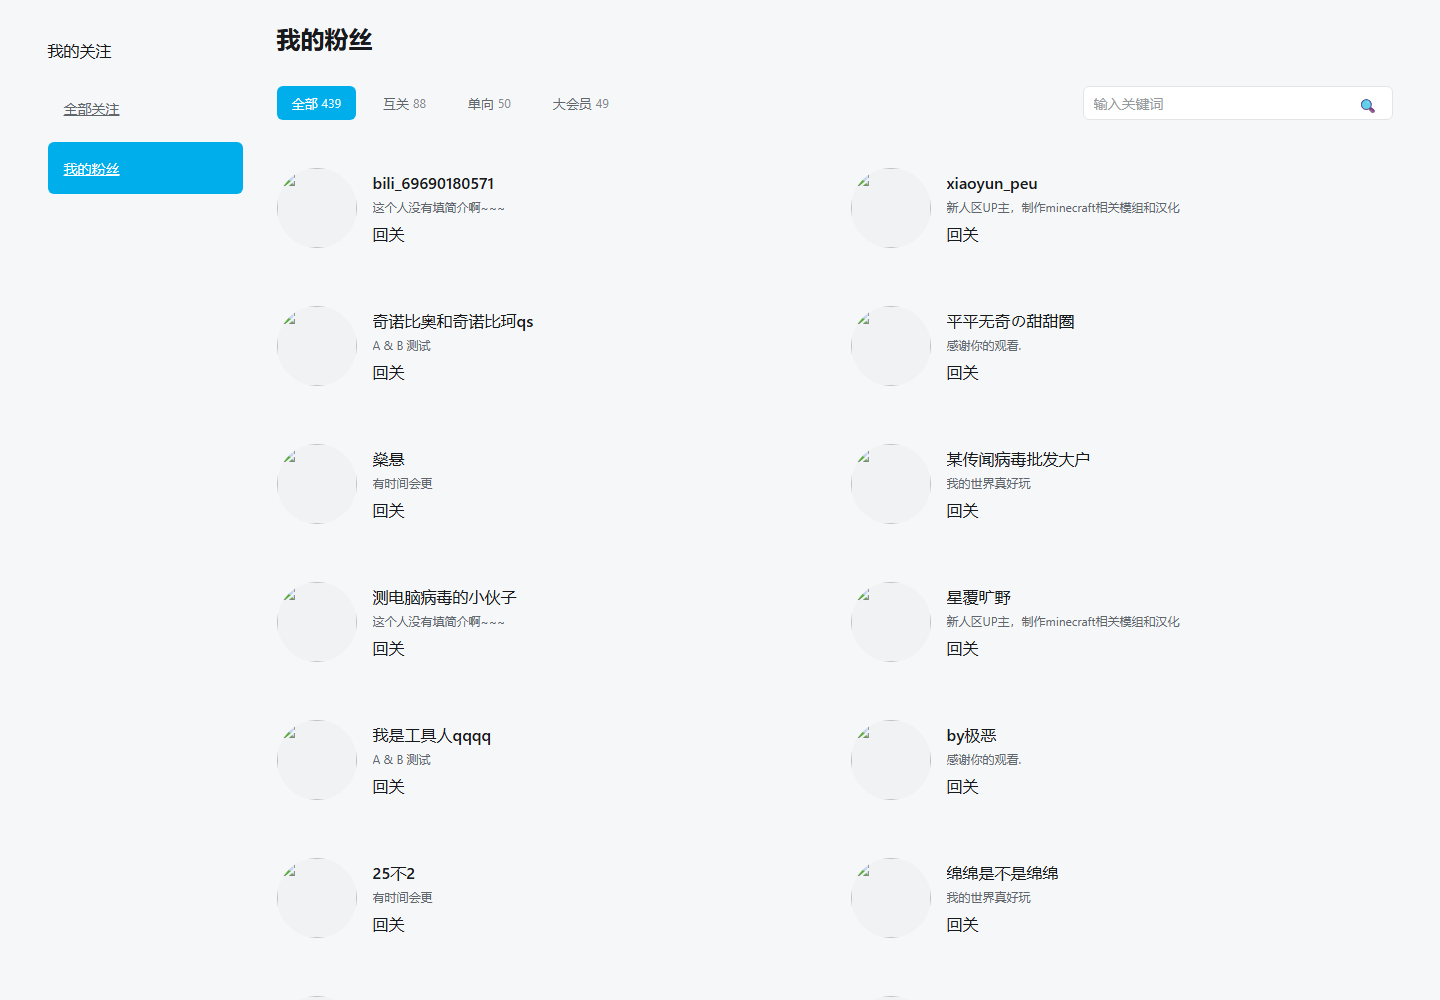Click 回关 under 某传闻病毒批发大户
Screen dimensions: 1440x1000
tap(962, 511)
